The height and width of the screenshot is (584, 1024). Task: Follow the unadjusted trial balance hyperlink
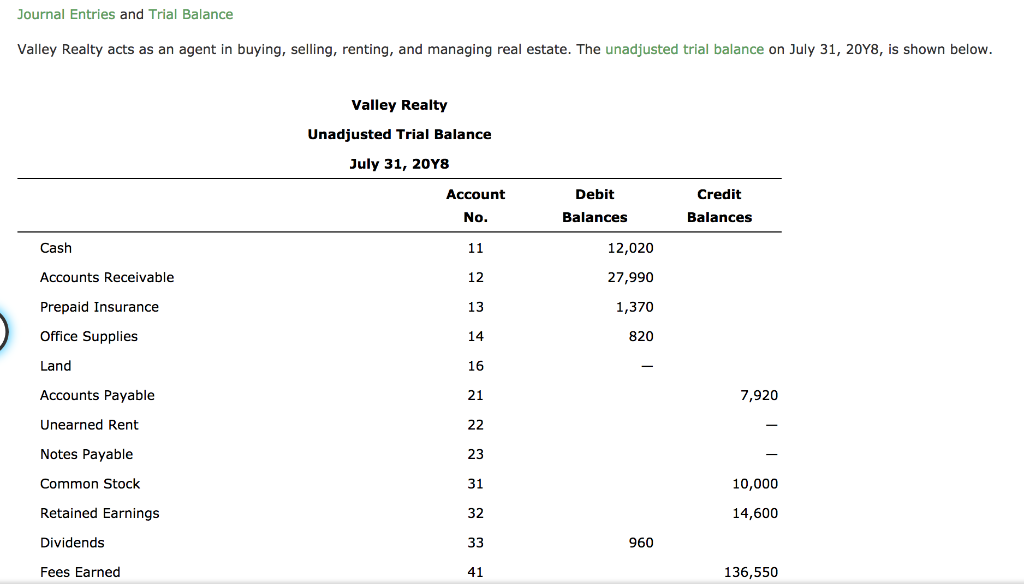(x=684, y=48)
